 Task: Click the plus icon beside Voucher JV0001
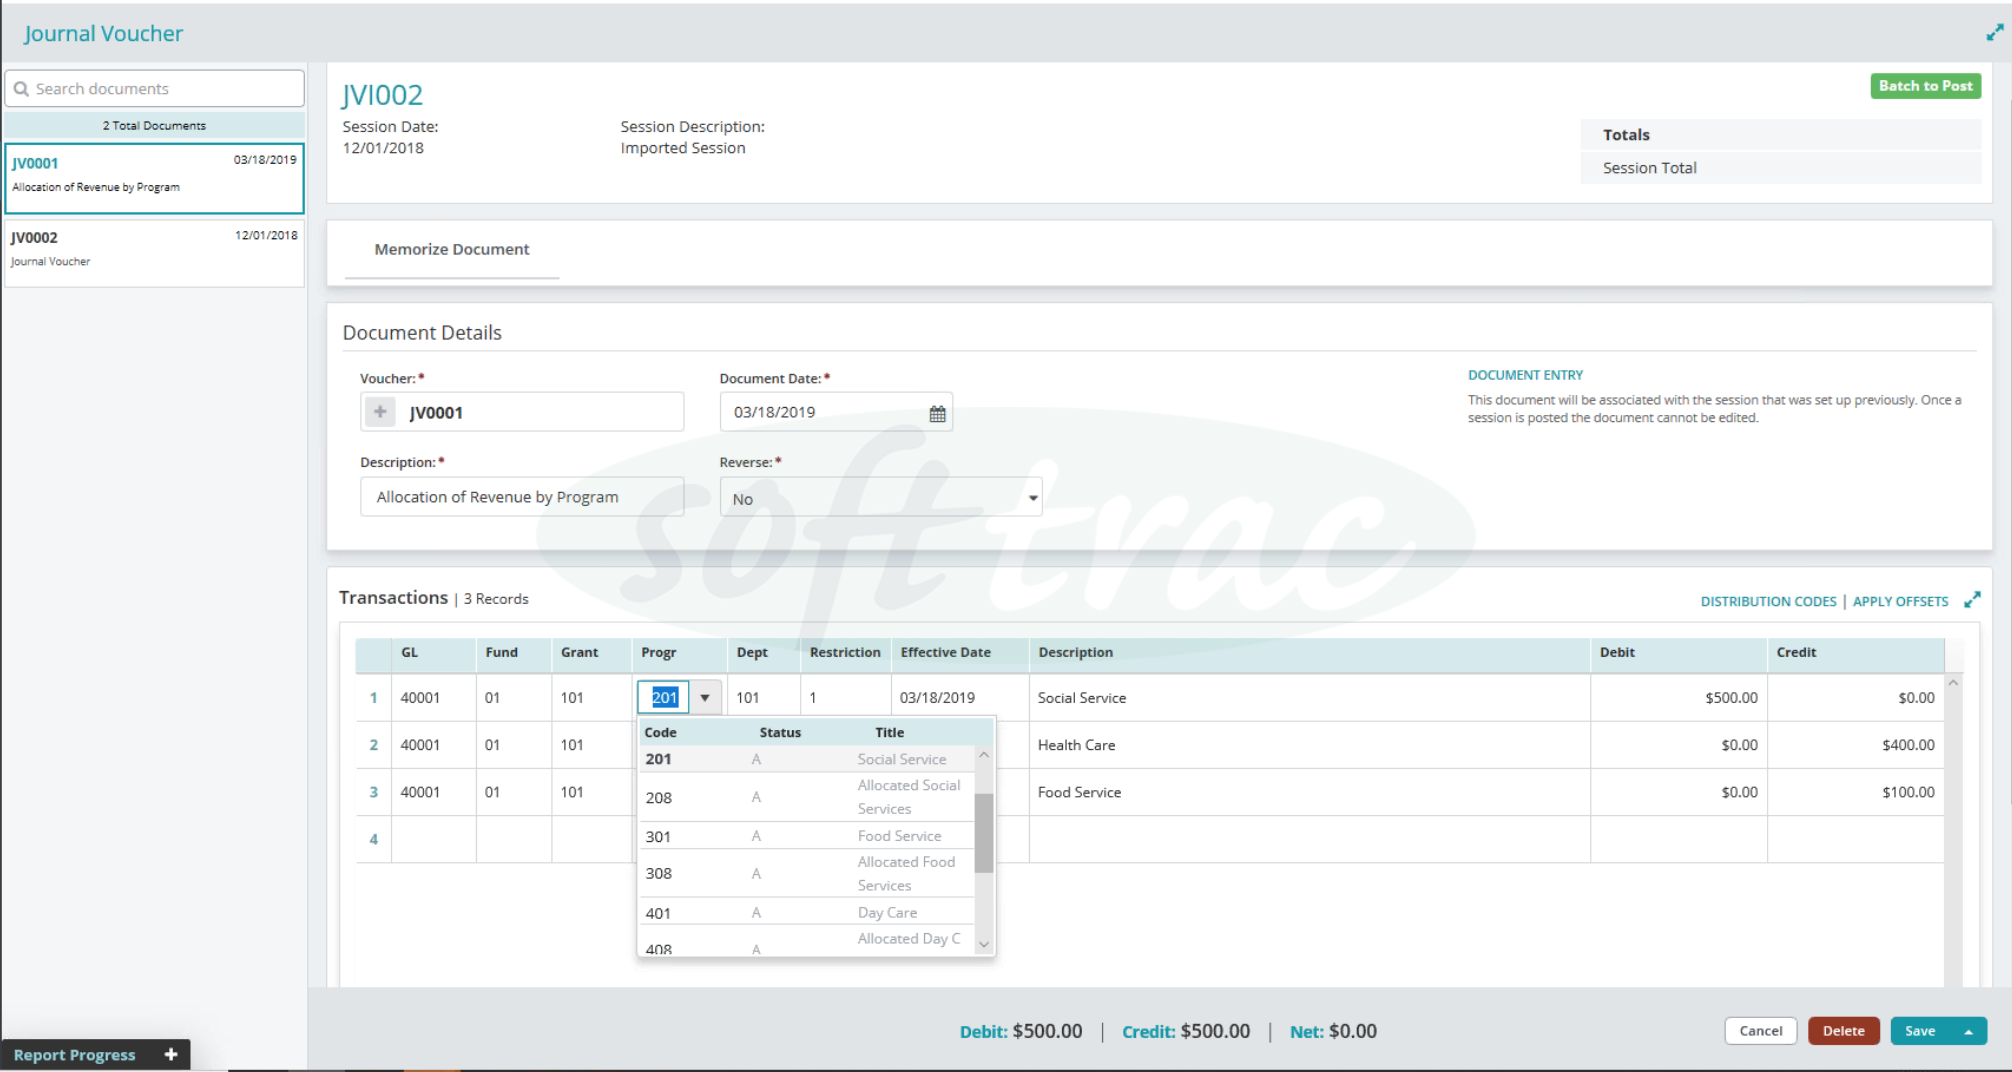coord(380,412)
